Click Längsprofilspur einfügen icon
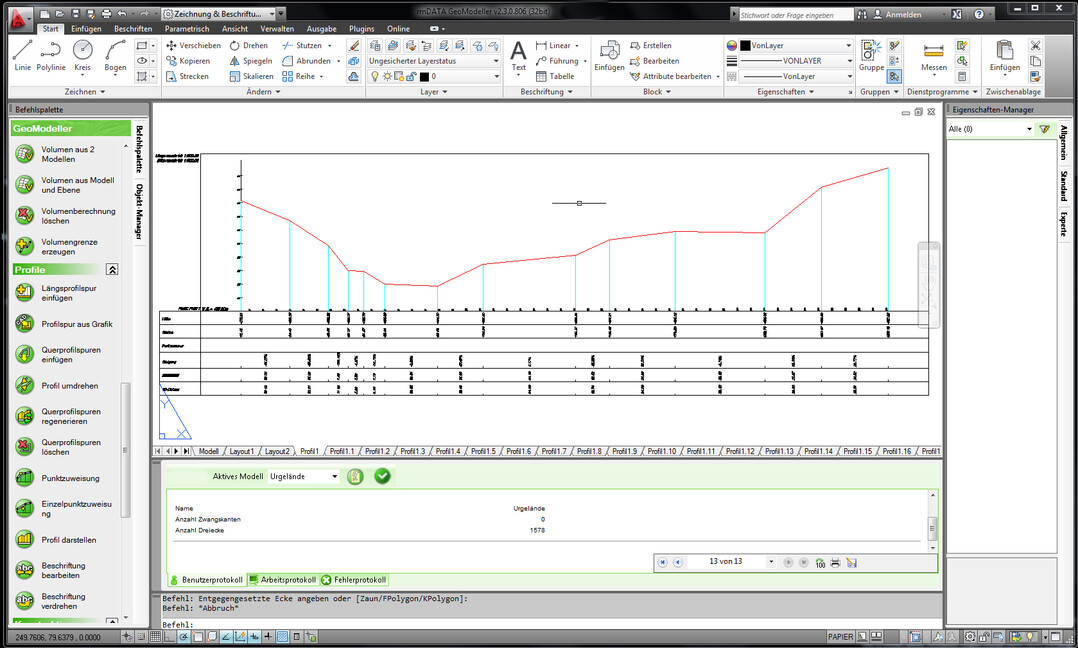 pyautogui.click(x=25, y=293)
